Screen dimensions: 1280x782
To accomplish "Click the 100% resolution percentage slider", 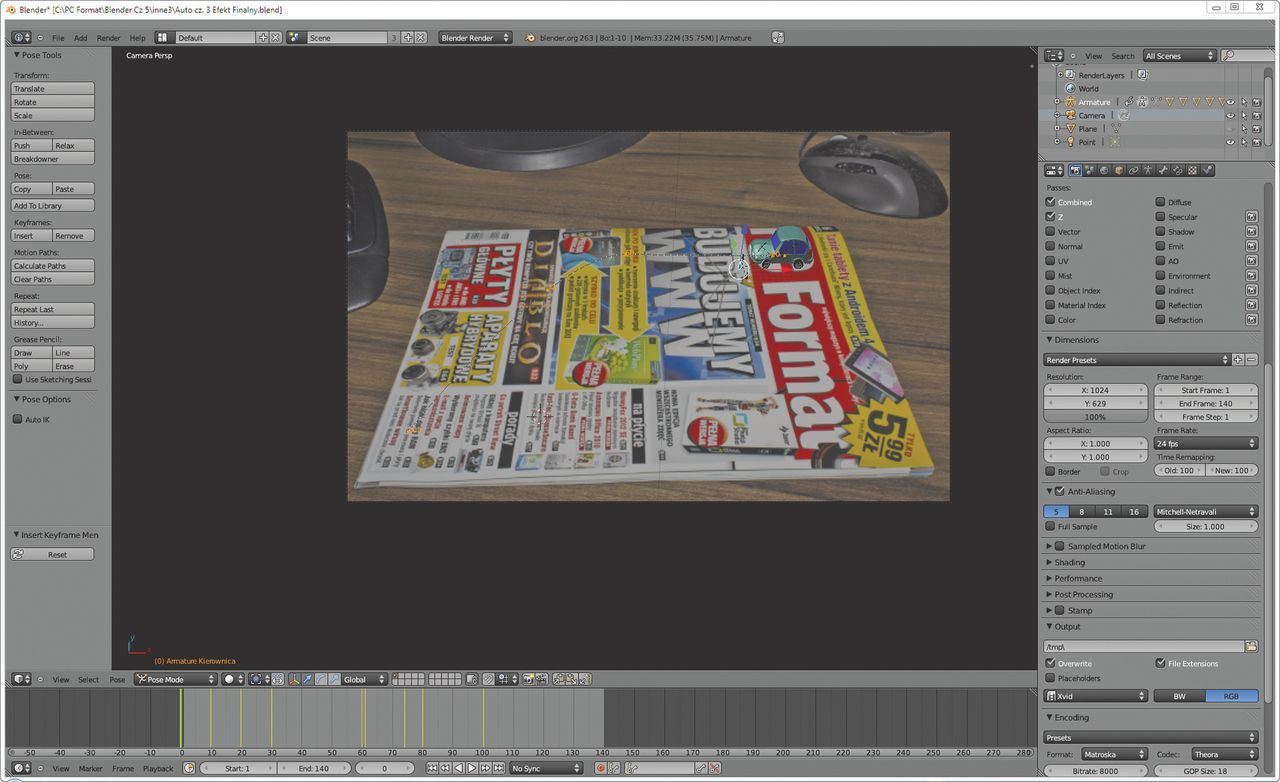I will pyautogui.click(x=1096, y=417).
